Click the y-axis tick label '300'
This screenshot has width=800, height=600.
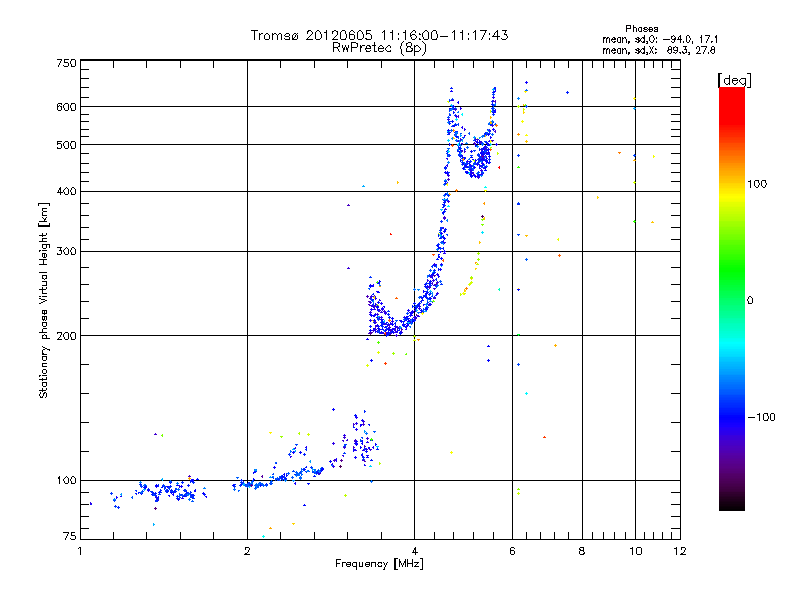click(x=66, y=251)
